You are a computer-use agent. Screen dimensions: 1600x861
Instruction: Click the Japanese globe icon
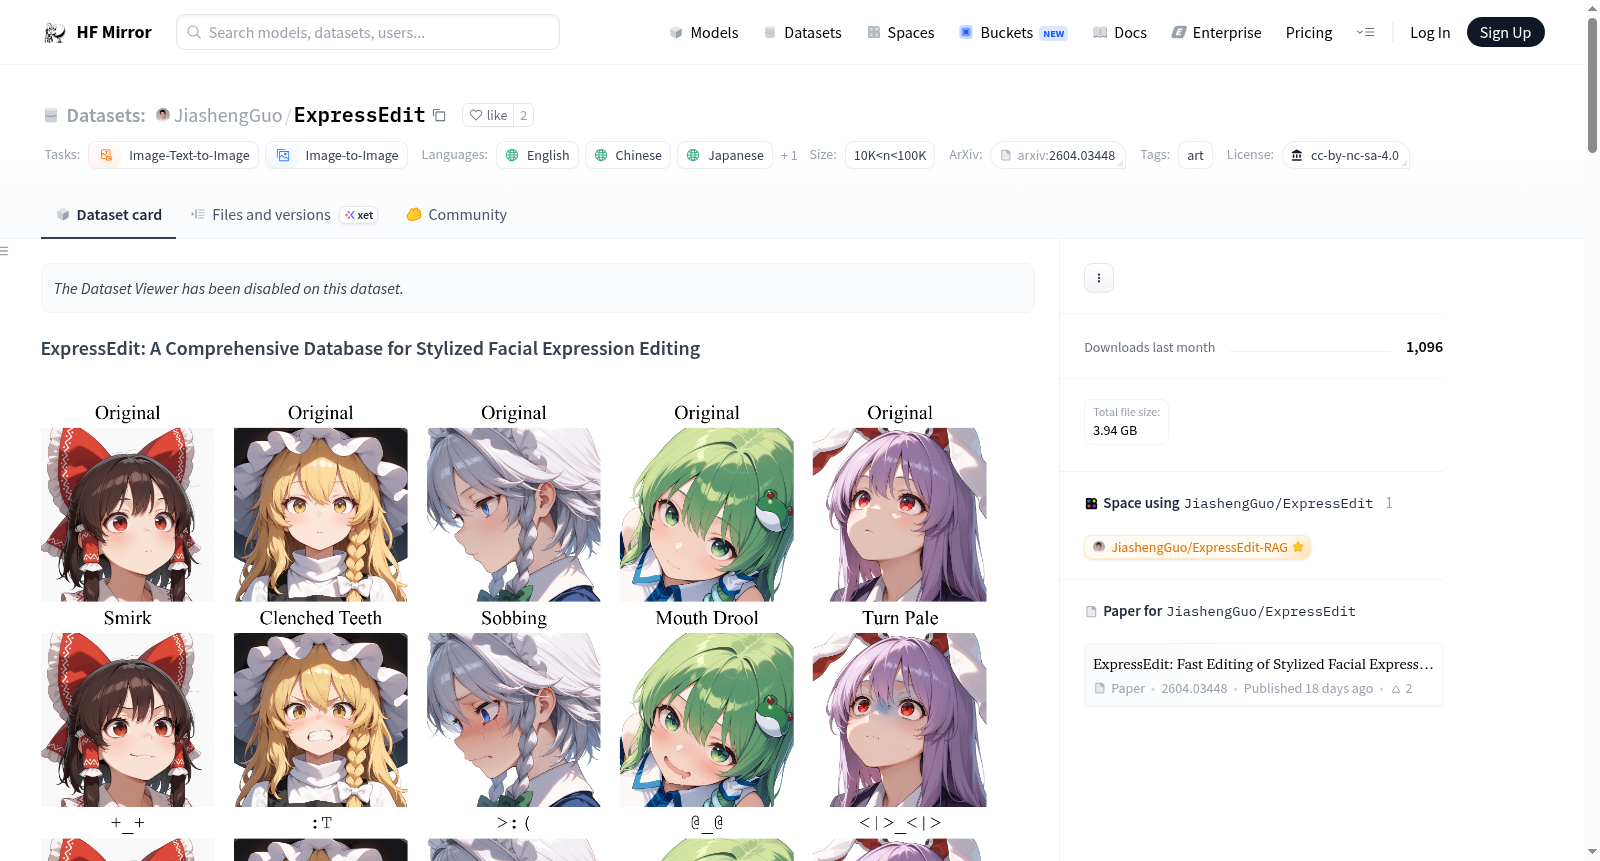(693, 155)
